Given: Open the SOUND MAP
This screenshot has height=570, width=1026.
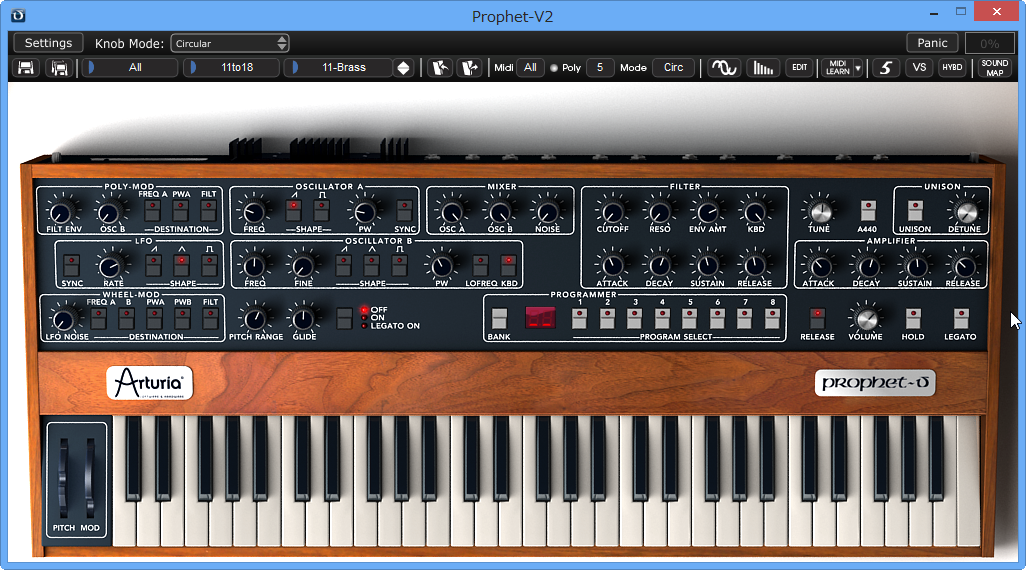Looking at the screenshot, I should 995,67.
